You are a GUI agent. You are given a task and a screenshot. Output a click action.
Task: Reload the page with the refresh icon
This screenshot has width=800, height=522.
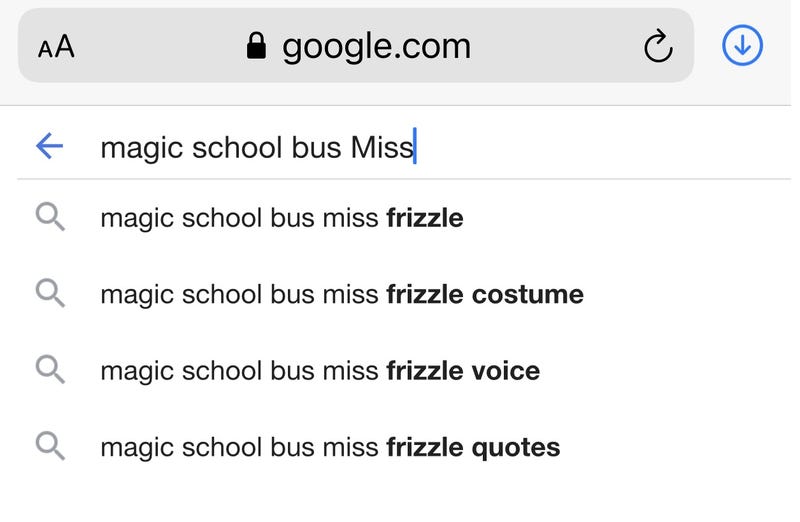point(657,46)
